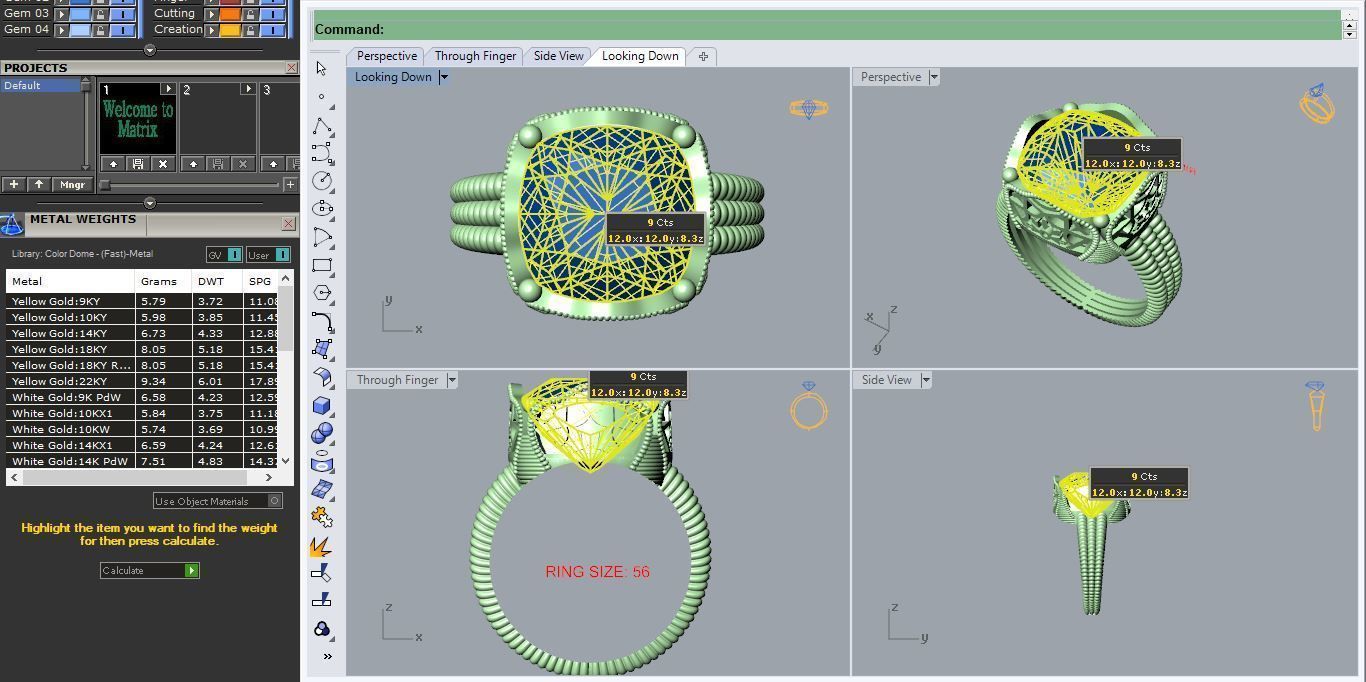Toggle lock on Creation layer
Image resolution: width=1366 pixels, height=682 pixels.
250,30
